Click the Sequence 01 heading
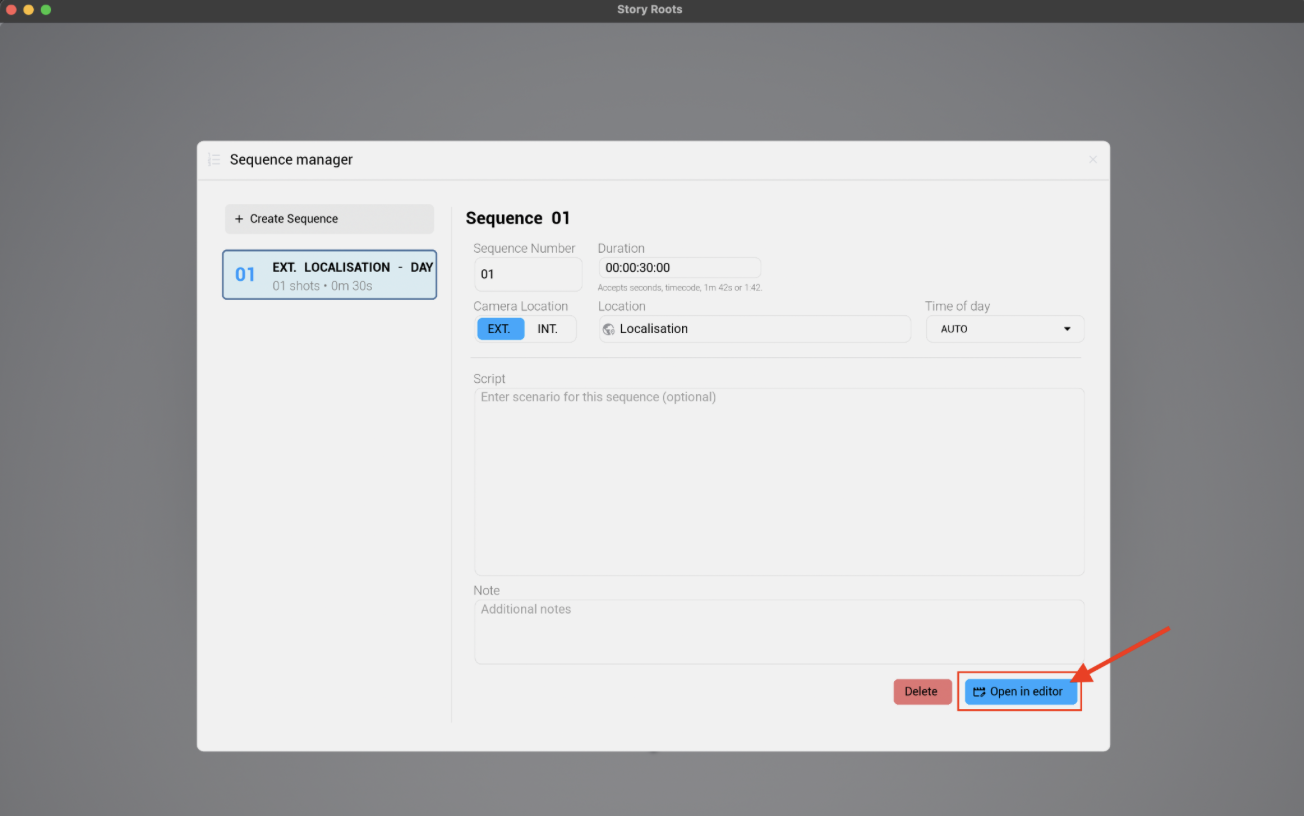Image resolution: width=1304 pixels, height=816 pixels. (x=518, y=219)
